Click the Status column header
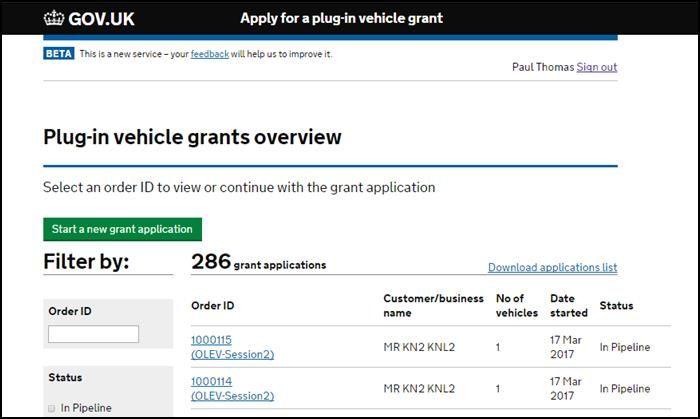 [x=616, y=305]
